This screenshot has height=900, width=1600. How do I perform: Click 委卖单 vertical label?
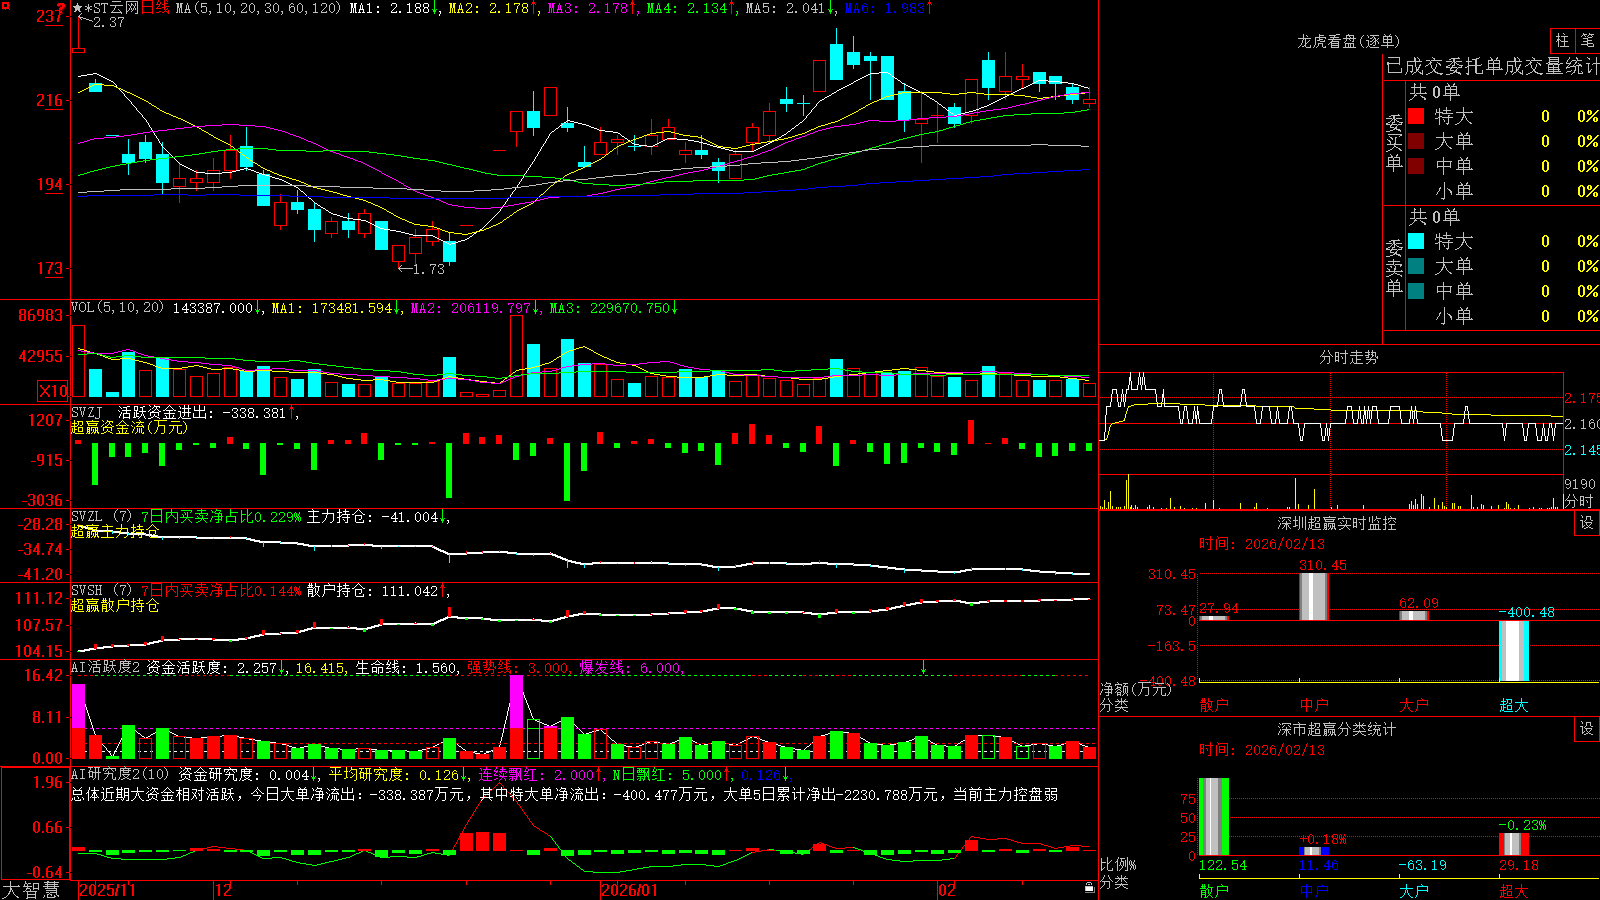1394,268
